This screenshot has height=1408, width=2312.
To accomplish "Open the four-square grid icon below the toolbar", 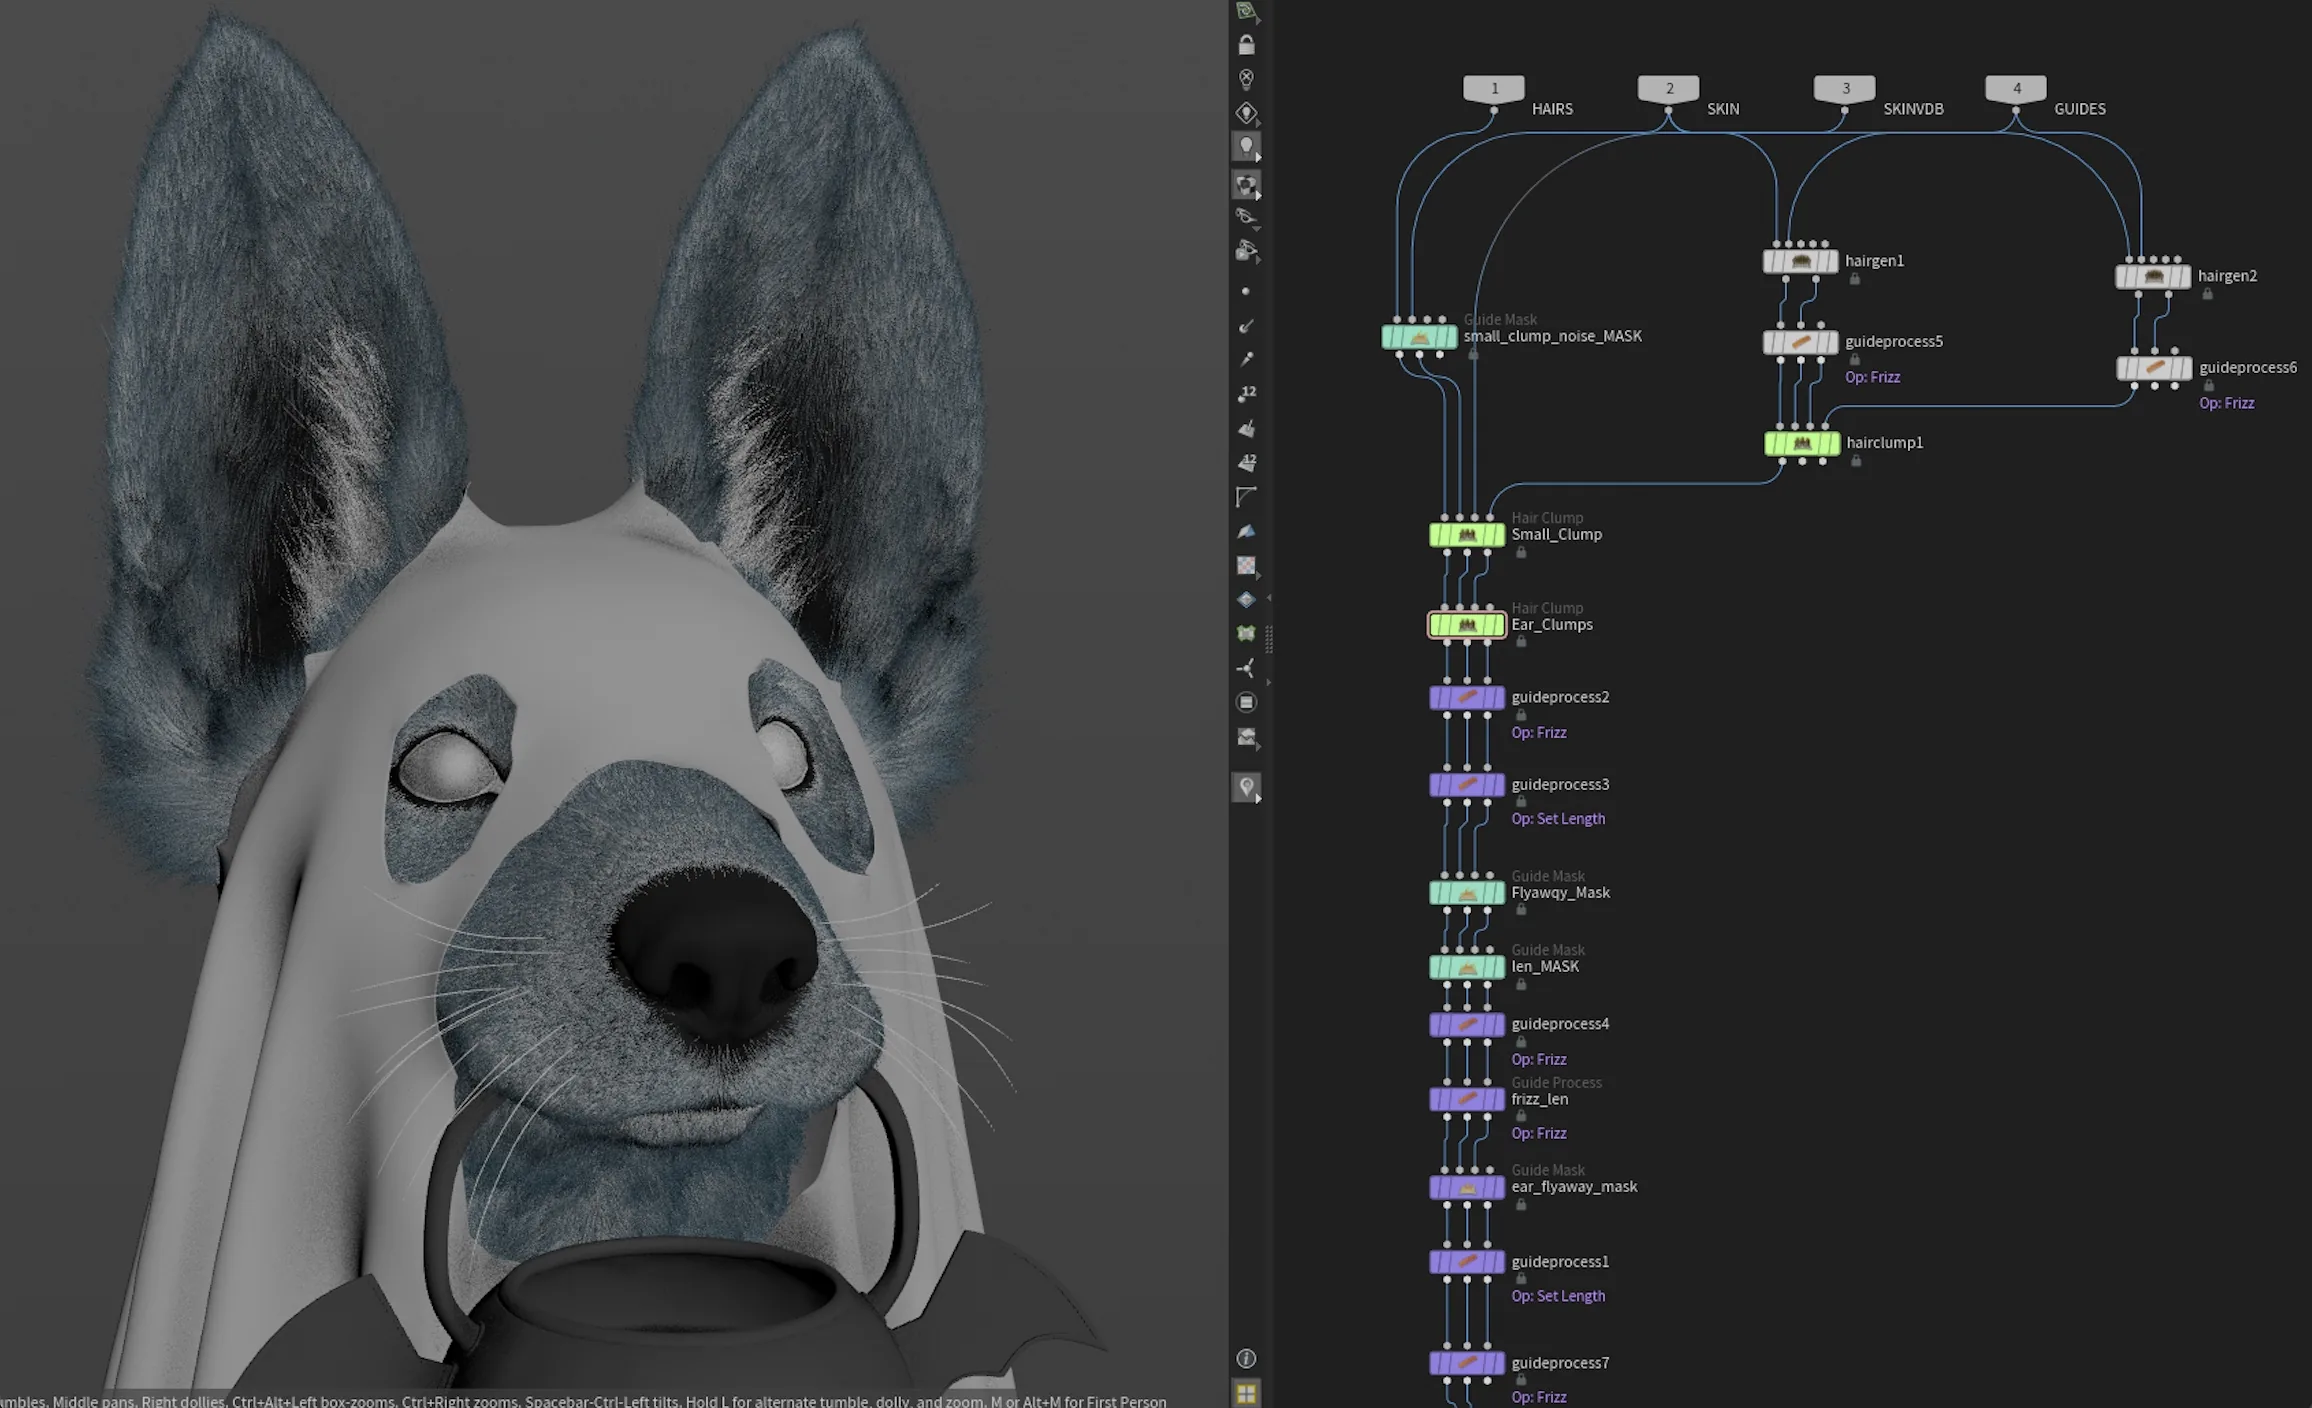I will coord(1246,1393).
